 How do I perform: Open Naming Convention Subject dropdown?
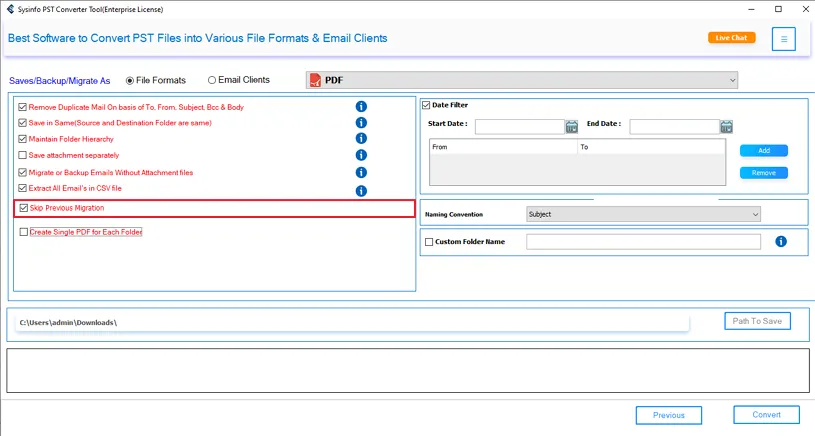tap(643, 214)
